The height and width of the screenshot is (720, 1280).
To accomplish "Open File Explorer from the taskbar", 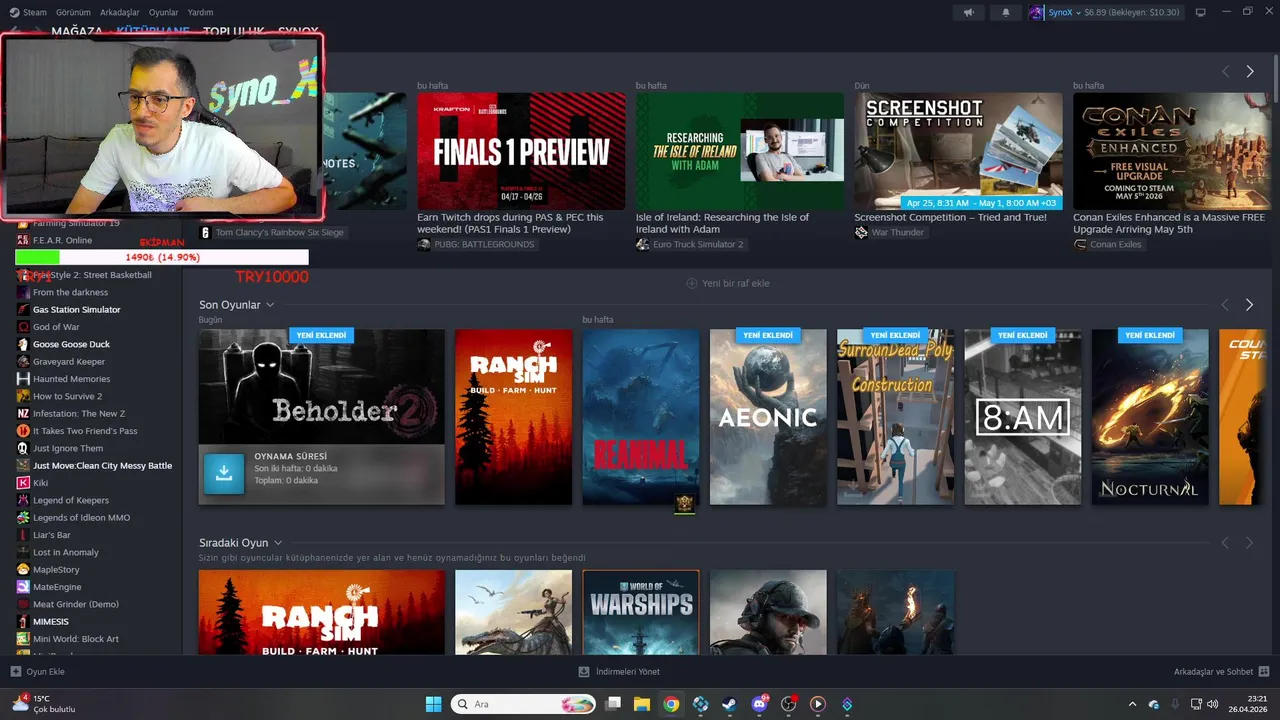I will pos(642,704).
